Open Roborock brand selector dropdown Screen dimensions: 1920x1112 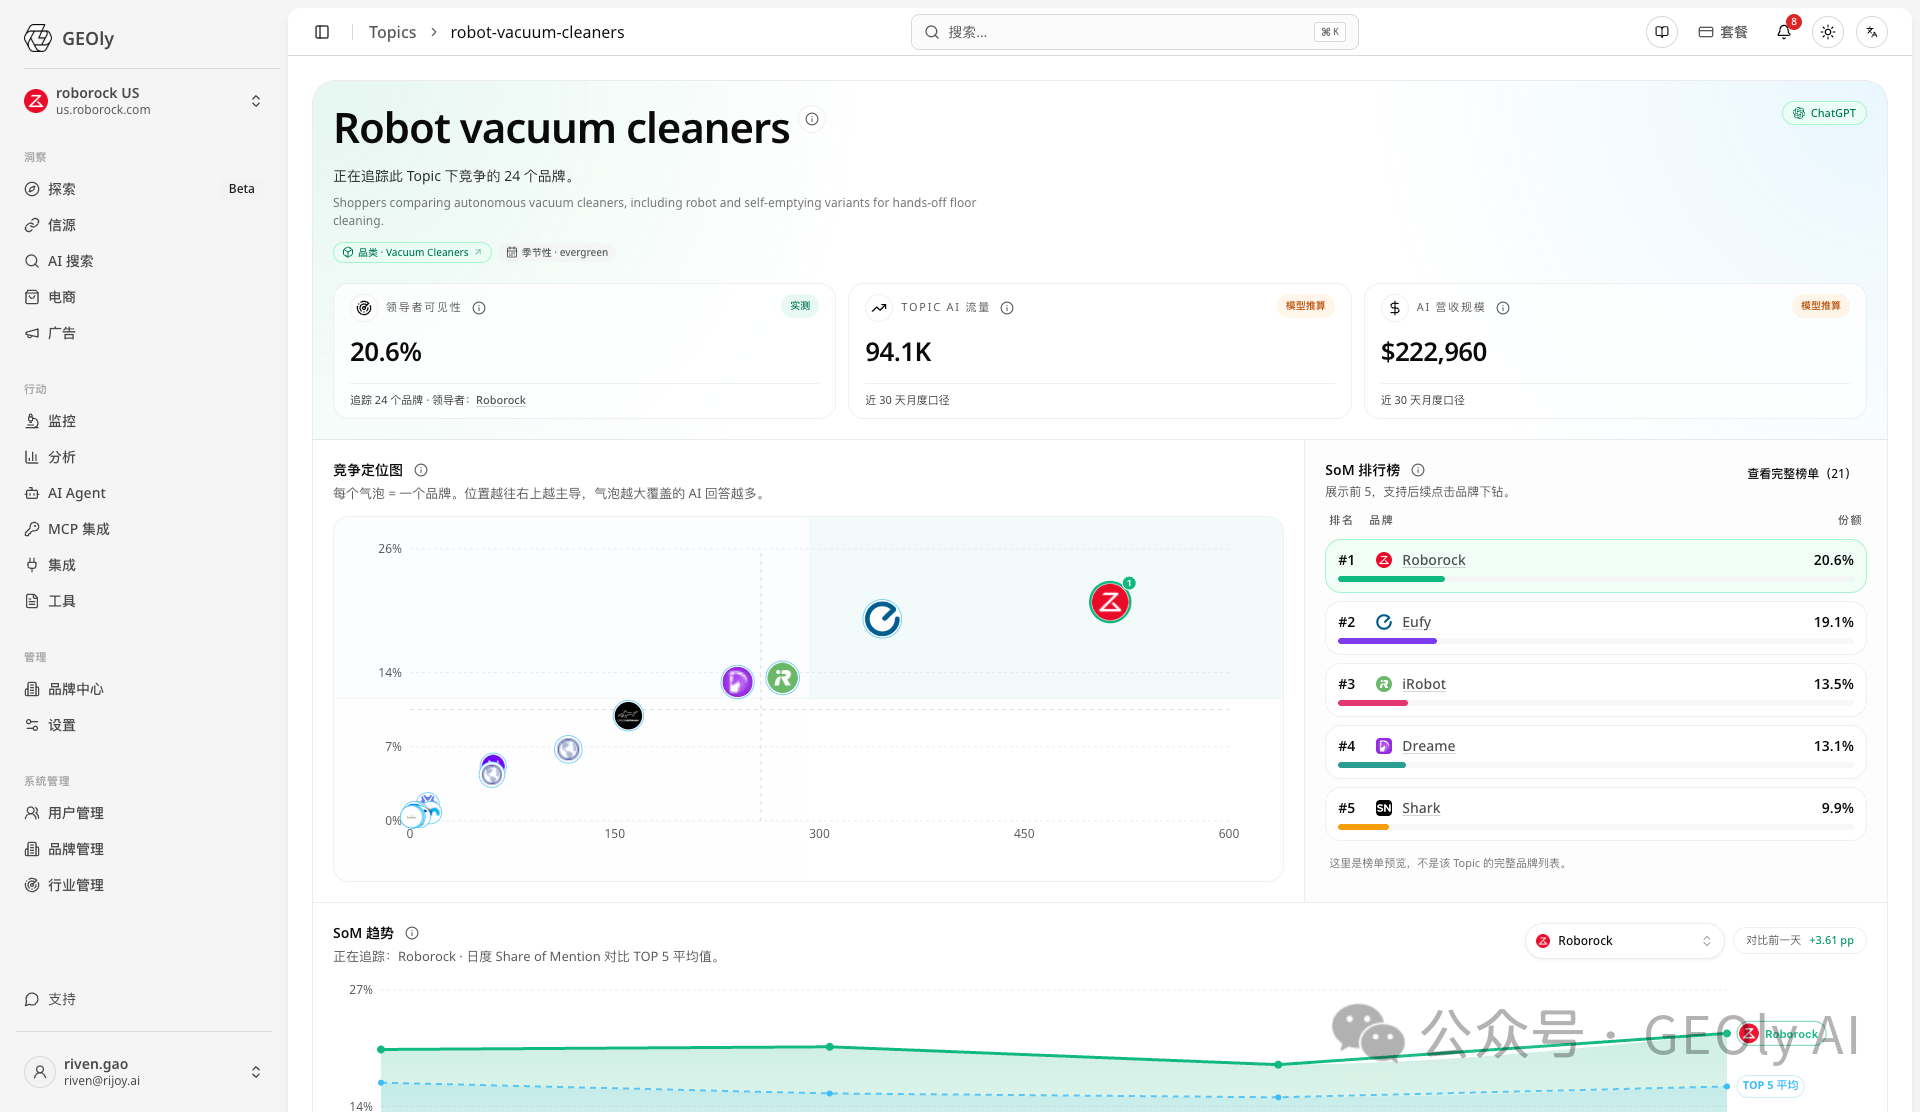1624,941
